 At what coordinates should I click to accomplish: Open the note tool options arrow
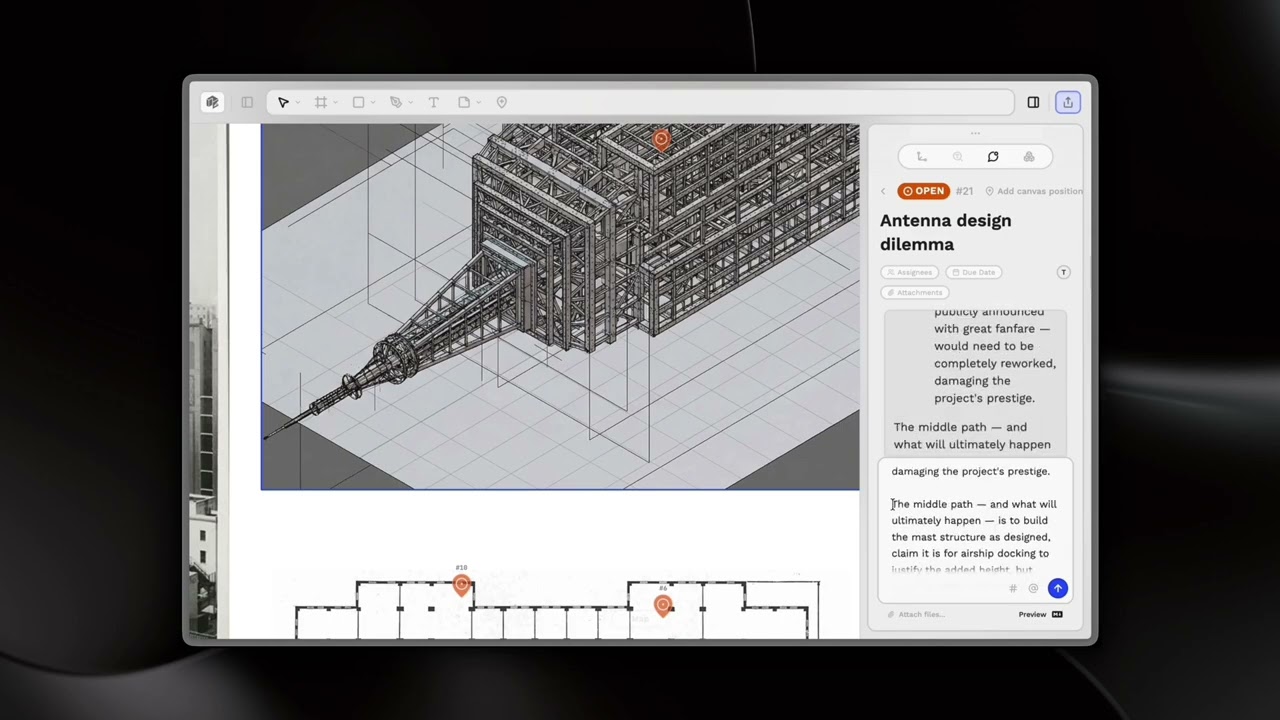coord(478,102)
